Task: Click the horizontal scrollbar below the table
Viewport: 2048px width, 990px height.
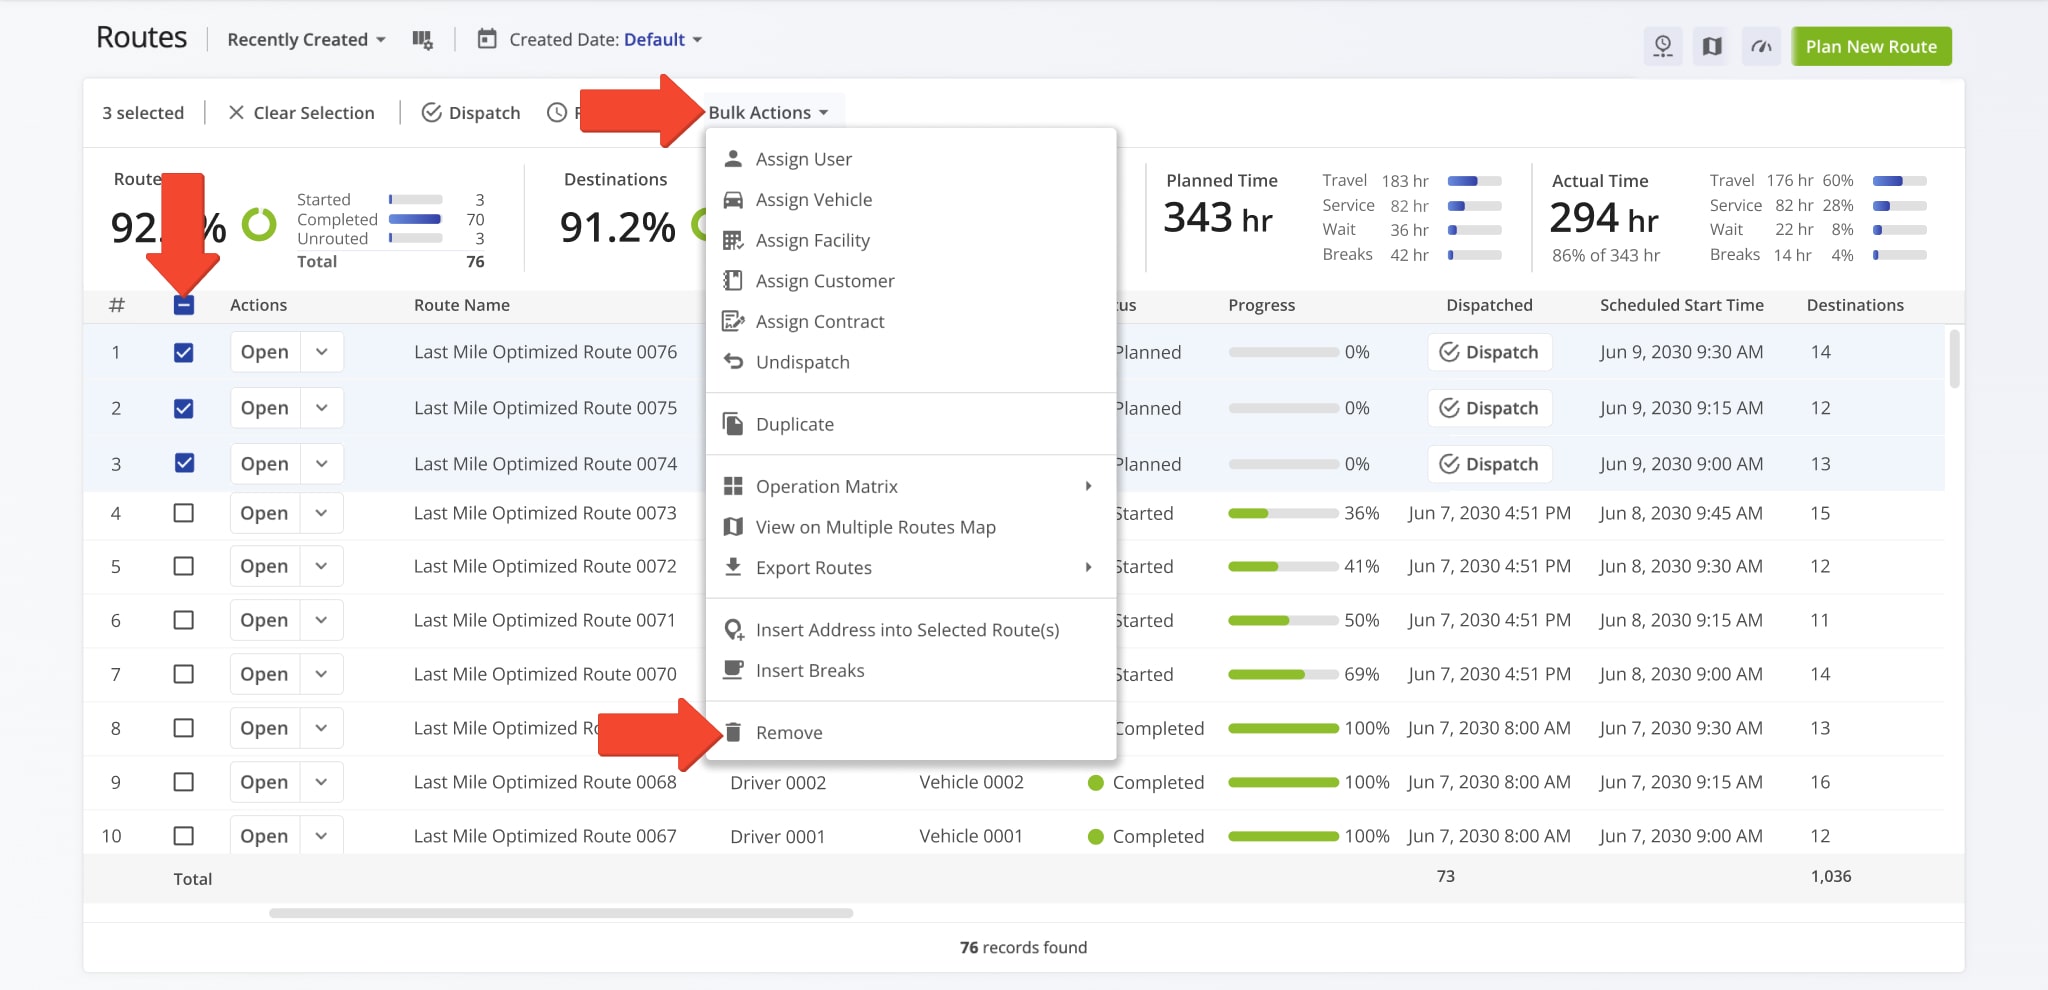Action: [x=560, y=913]
